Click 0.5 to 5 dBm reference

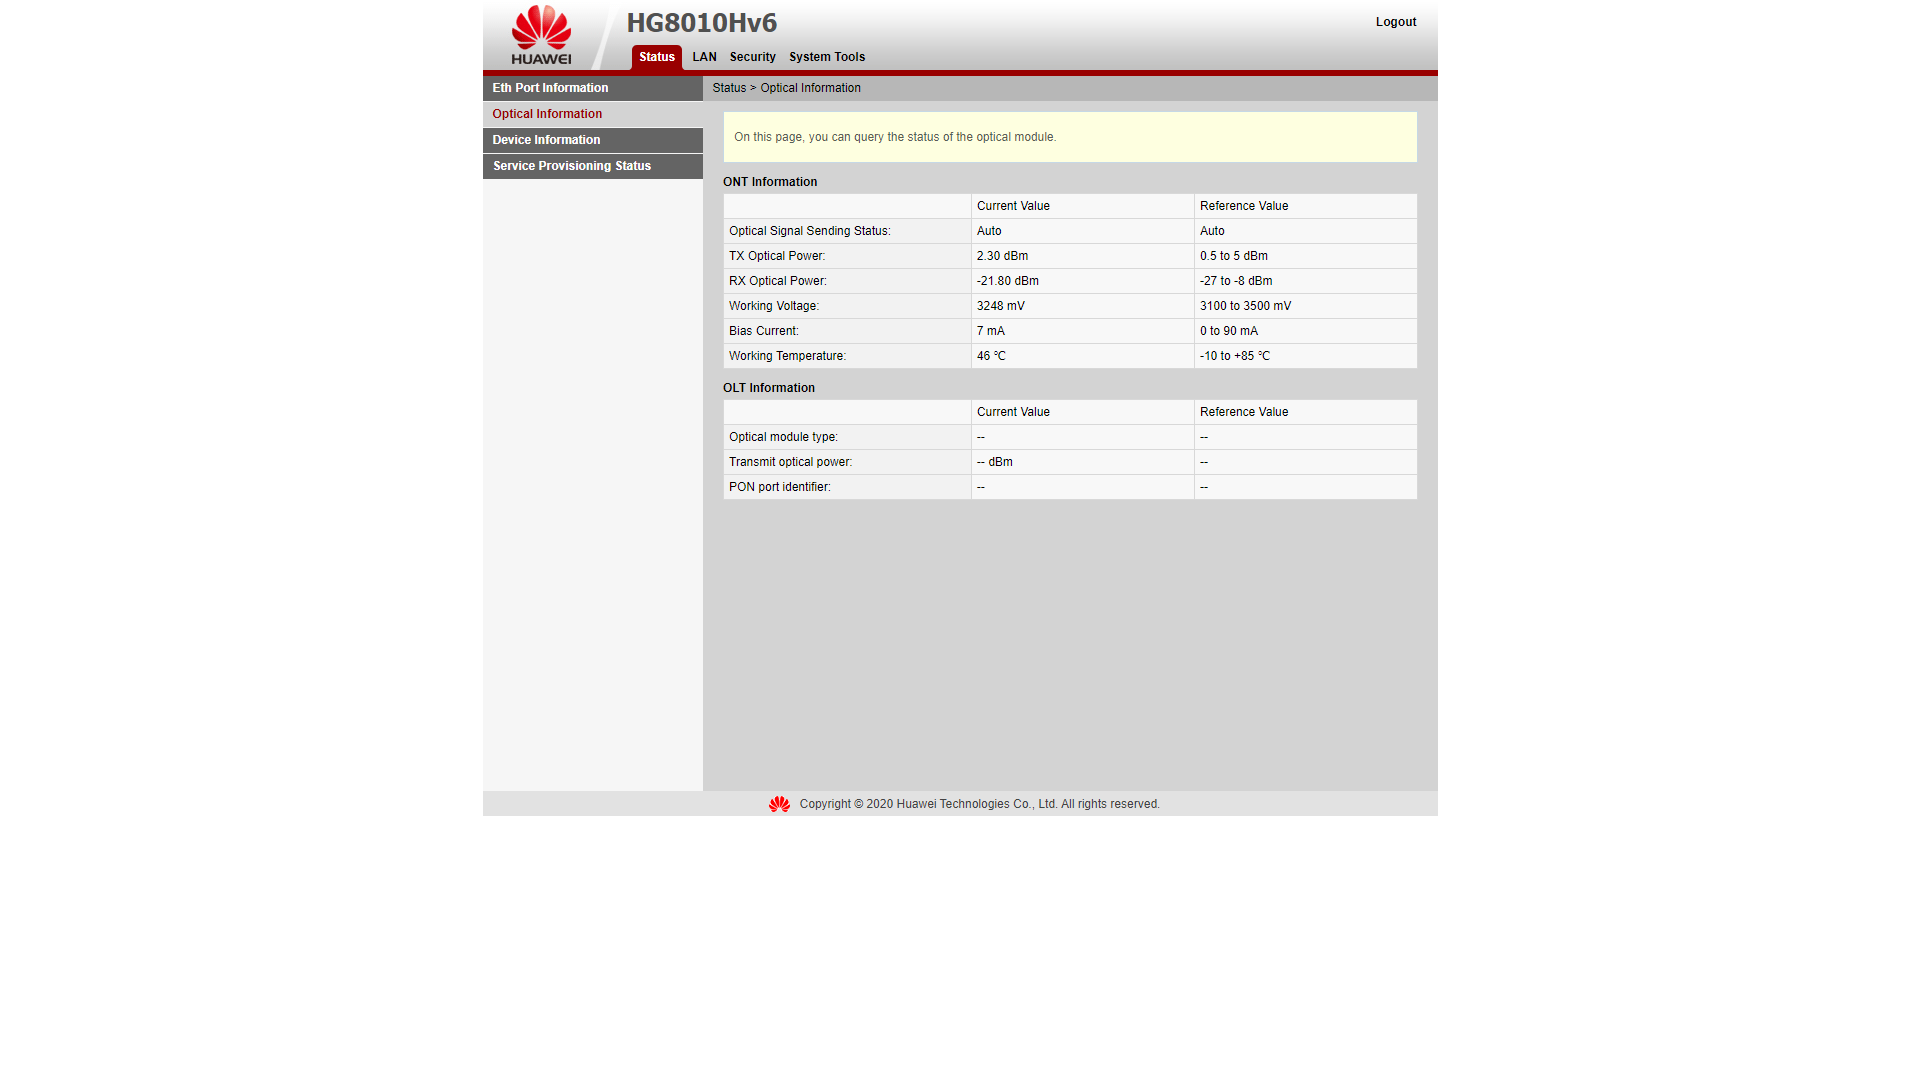pos(1234,256)
